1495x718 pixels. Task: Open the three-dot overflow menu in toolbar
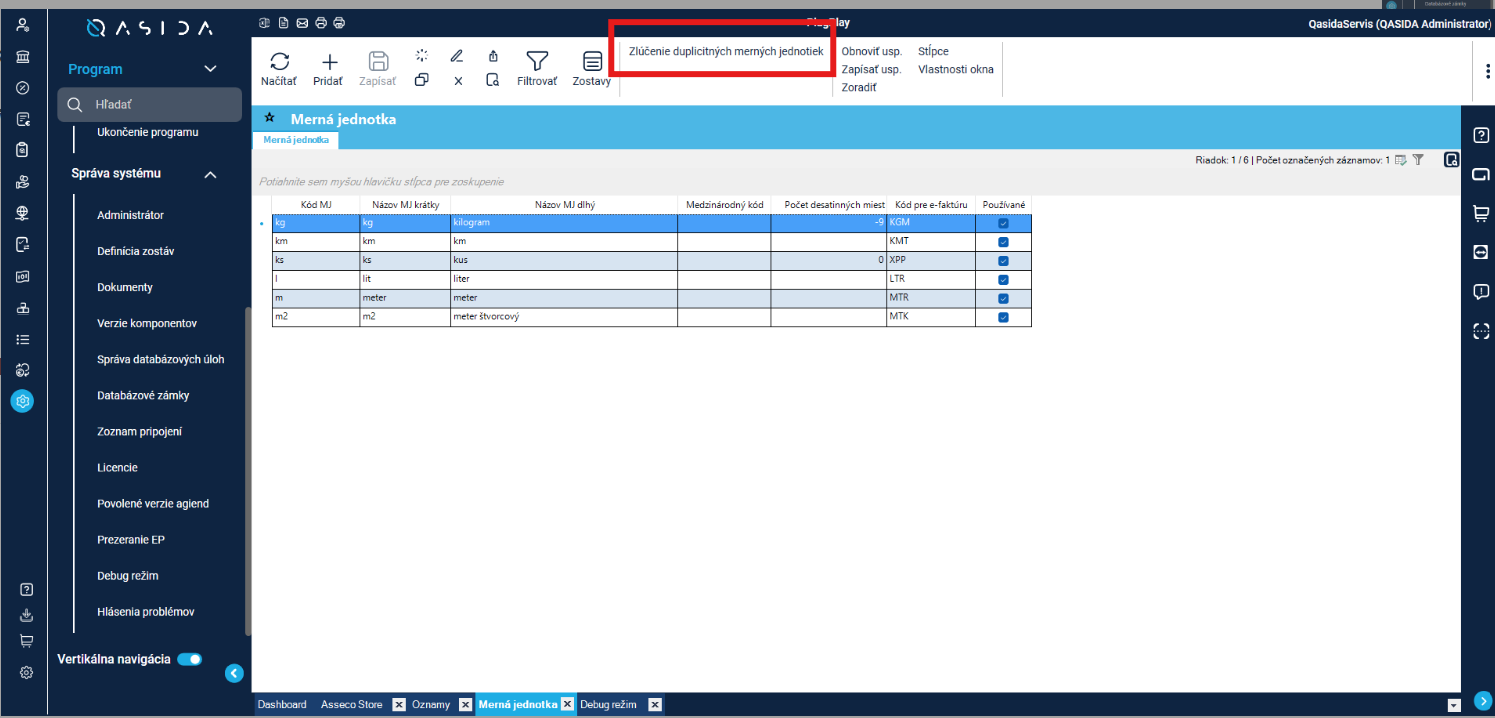pyautogui.click(x=1488, y=70)
